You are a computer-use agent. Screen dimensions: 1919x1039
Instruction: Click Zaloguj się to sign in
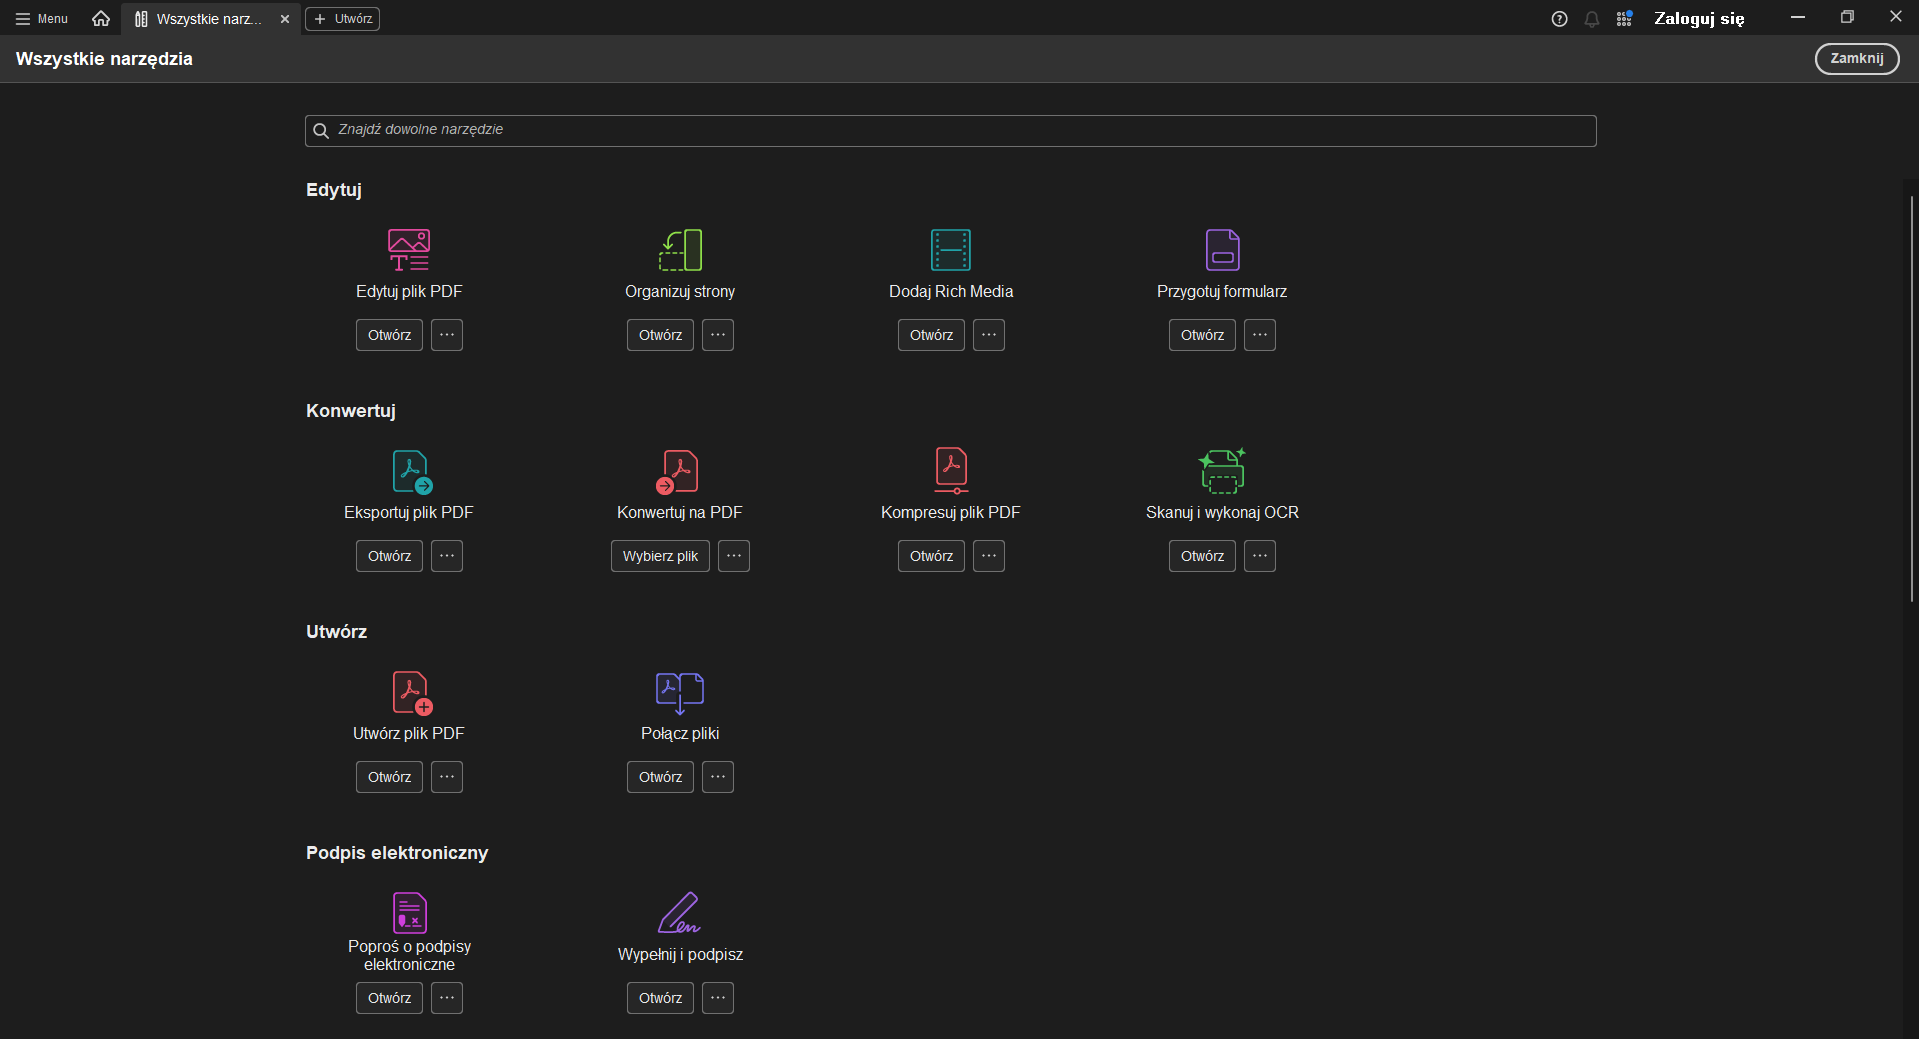pyautogui.click(x=1699, y=19)
